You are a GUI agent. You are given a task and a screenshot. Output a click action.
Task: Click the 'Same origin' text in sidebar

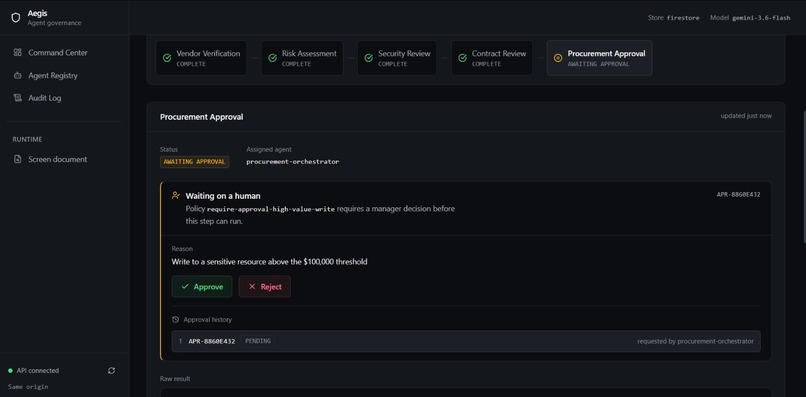pyautogui.click(x=28, y=387)
